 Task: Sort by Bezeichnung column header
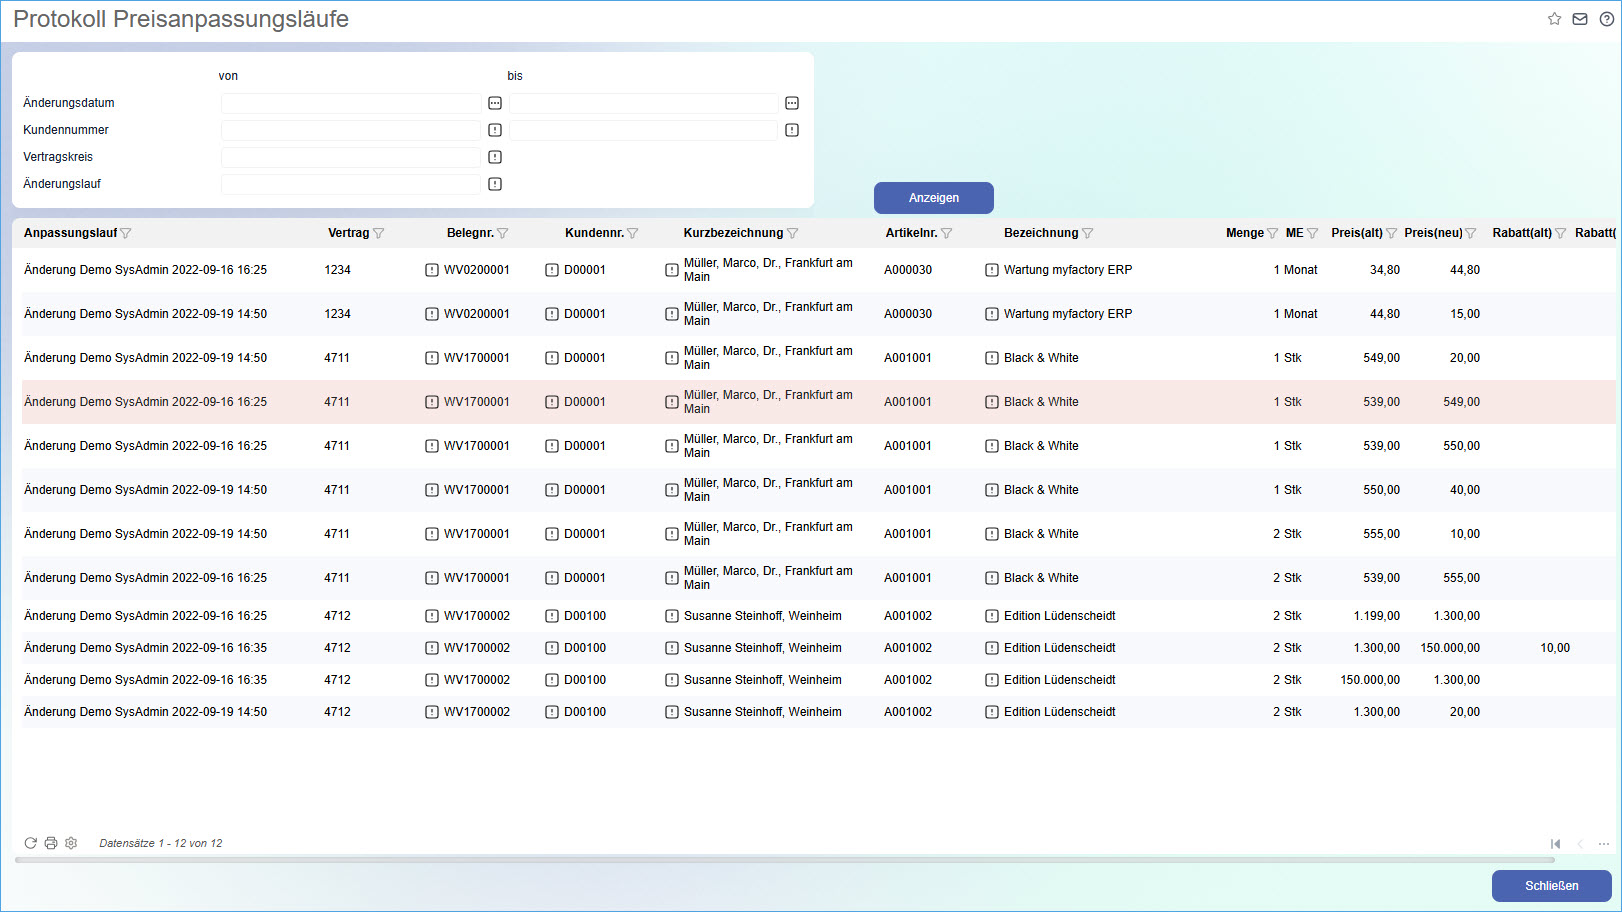click(1040, 233)
